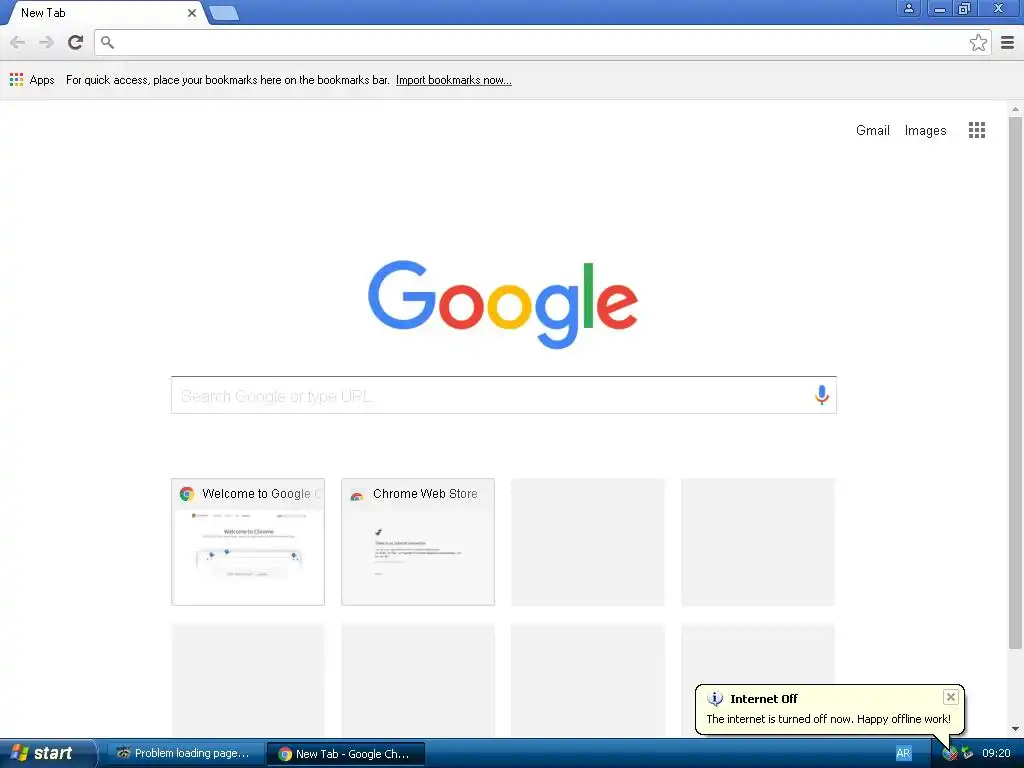Open the Images link
The width and height of the screenshot is (1024, 768).
[x=925, y=130]
